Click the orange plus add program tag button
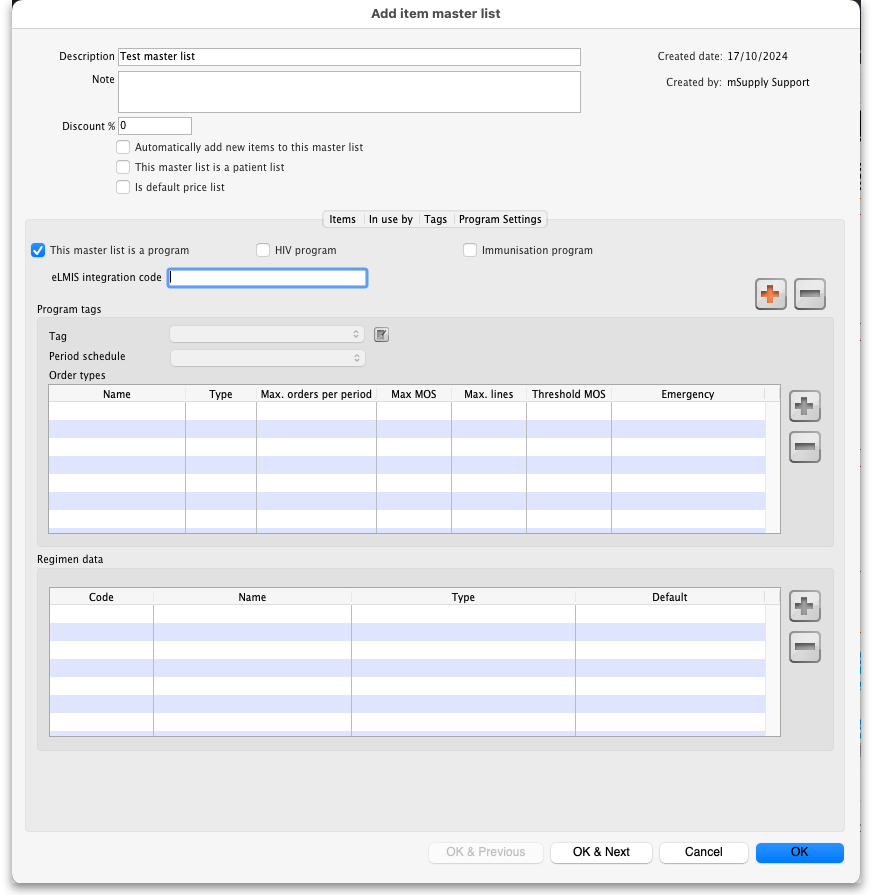 coord(770,294)
